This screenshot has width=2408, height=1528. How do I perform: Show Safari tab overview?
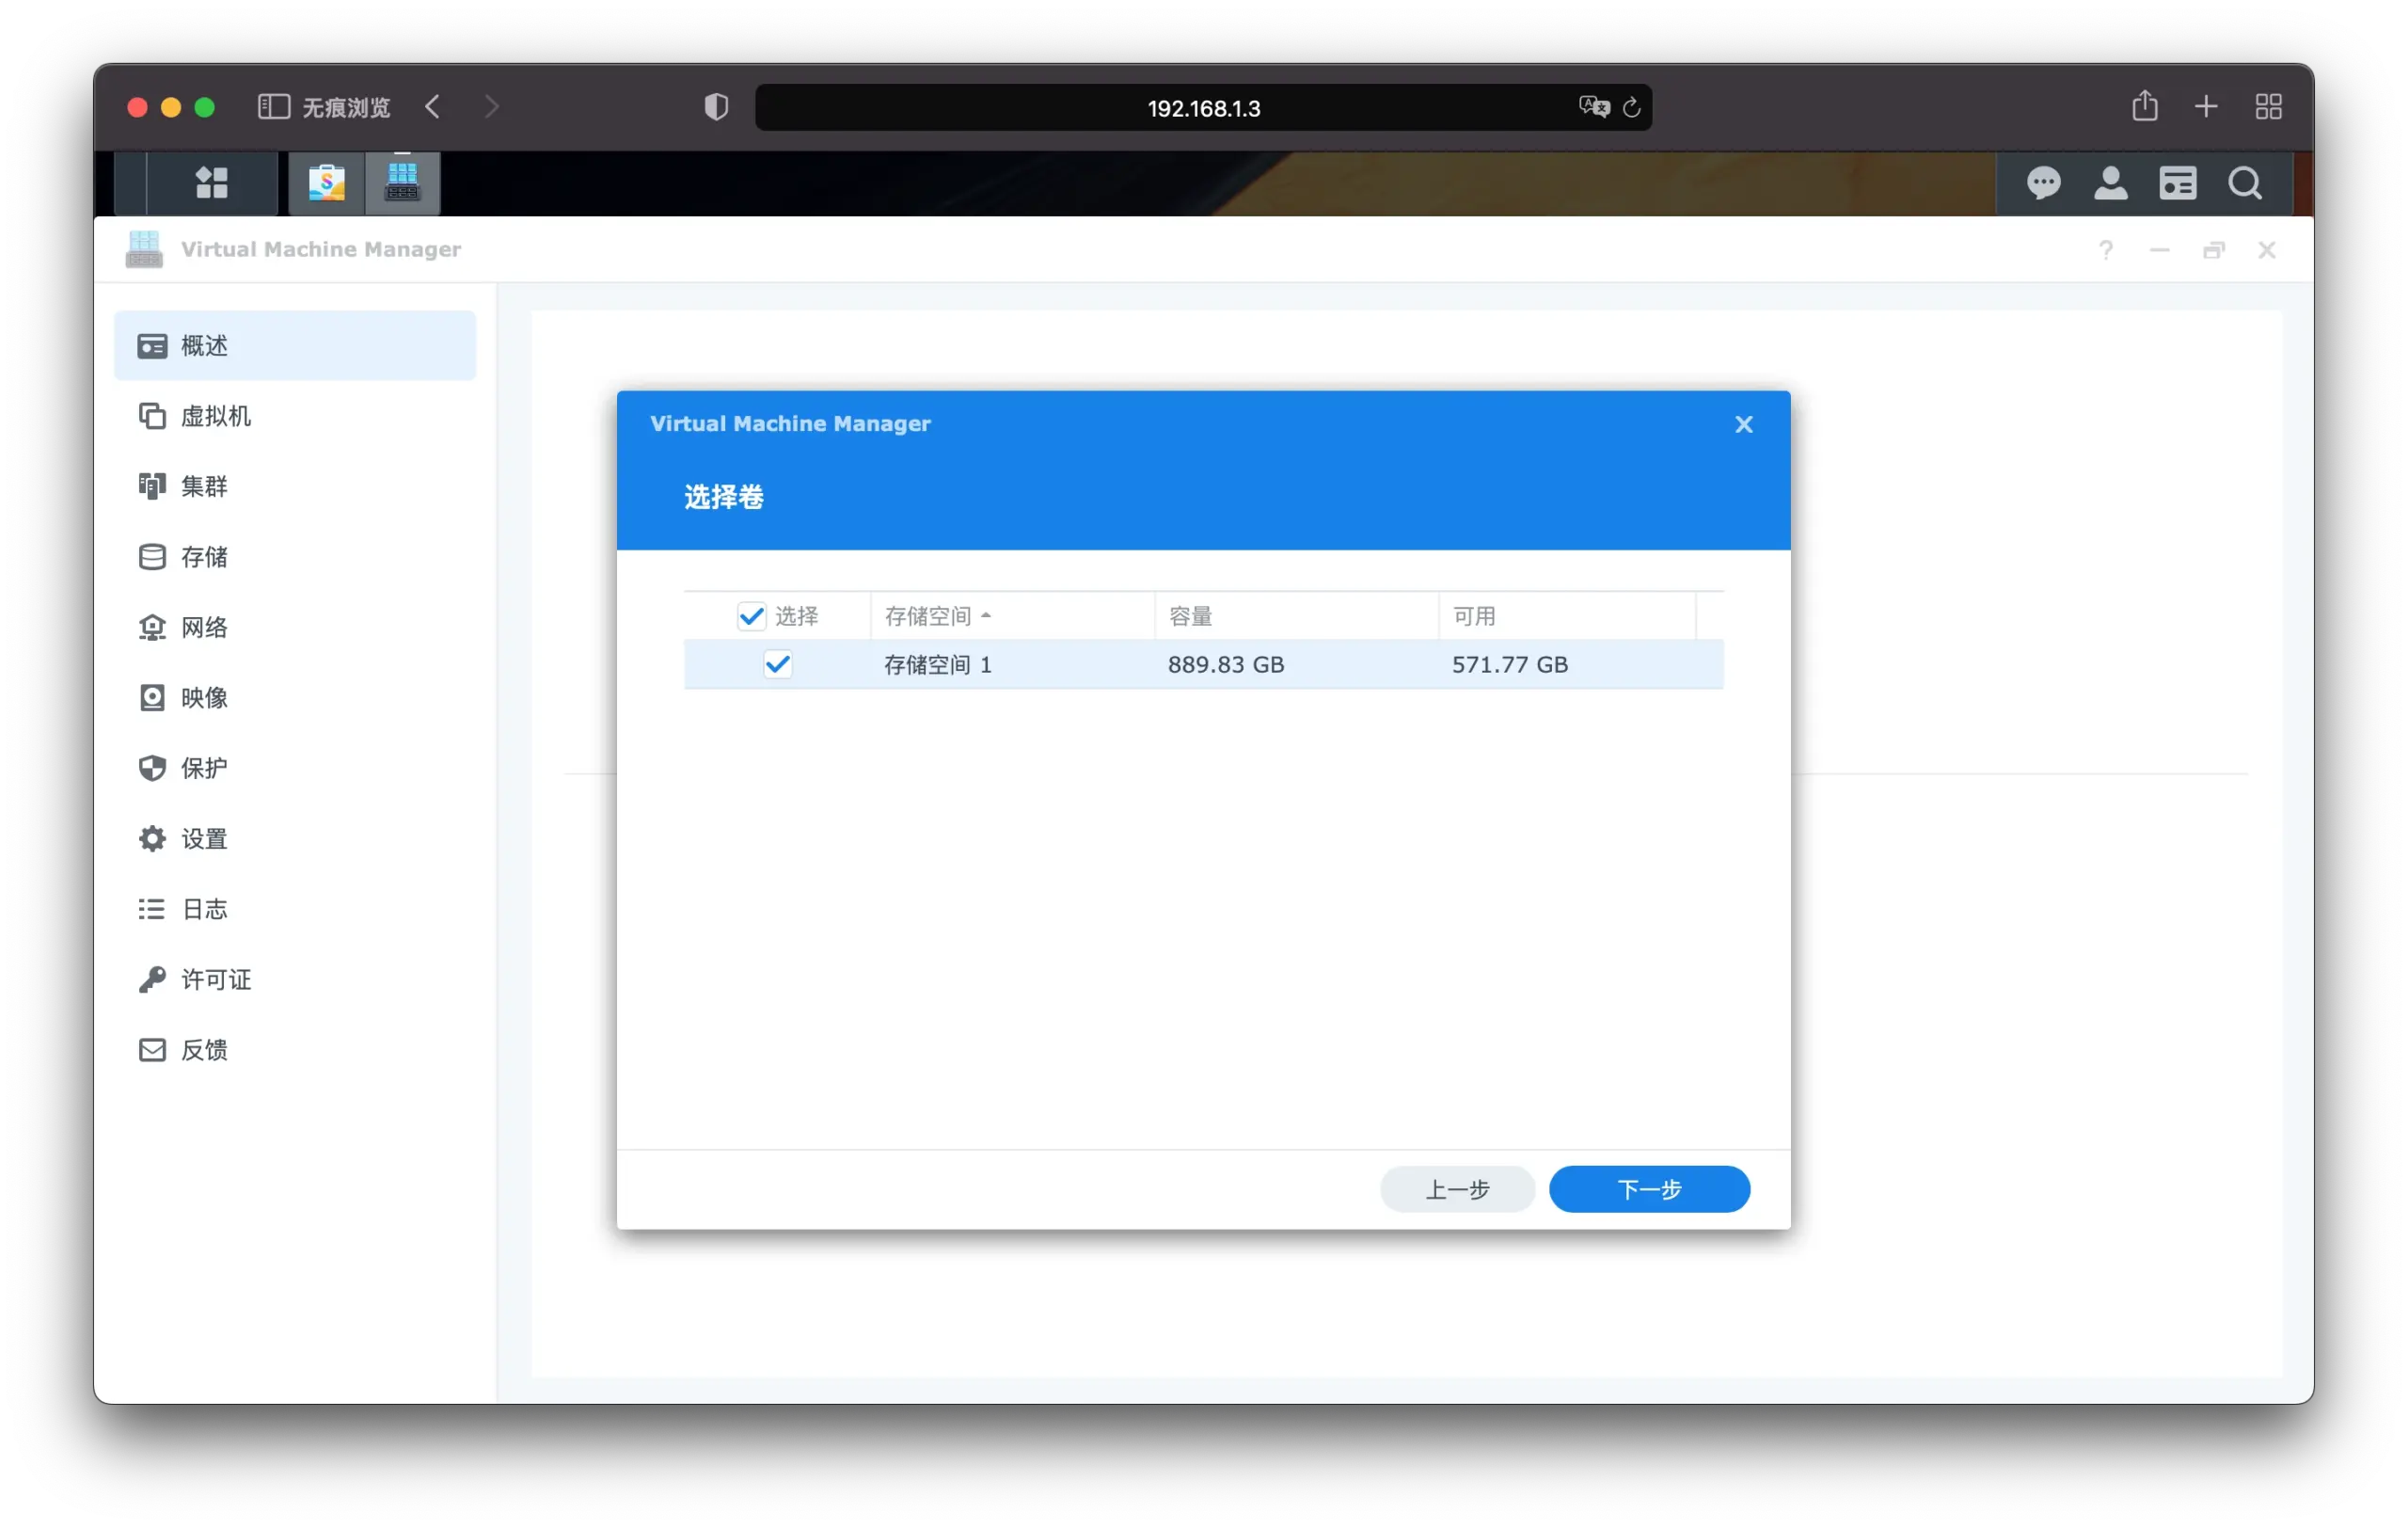coord(2268,107)
